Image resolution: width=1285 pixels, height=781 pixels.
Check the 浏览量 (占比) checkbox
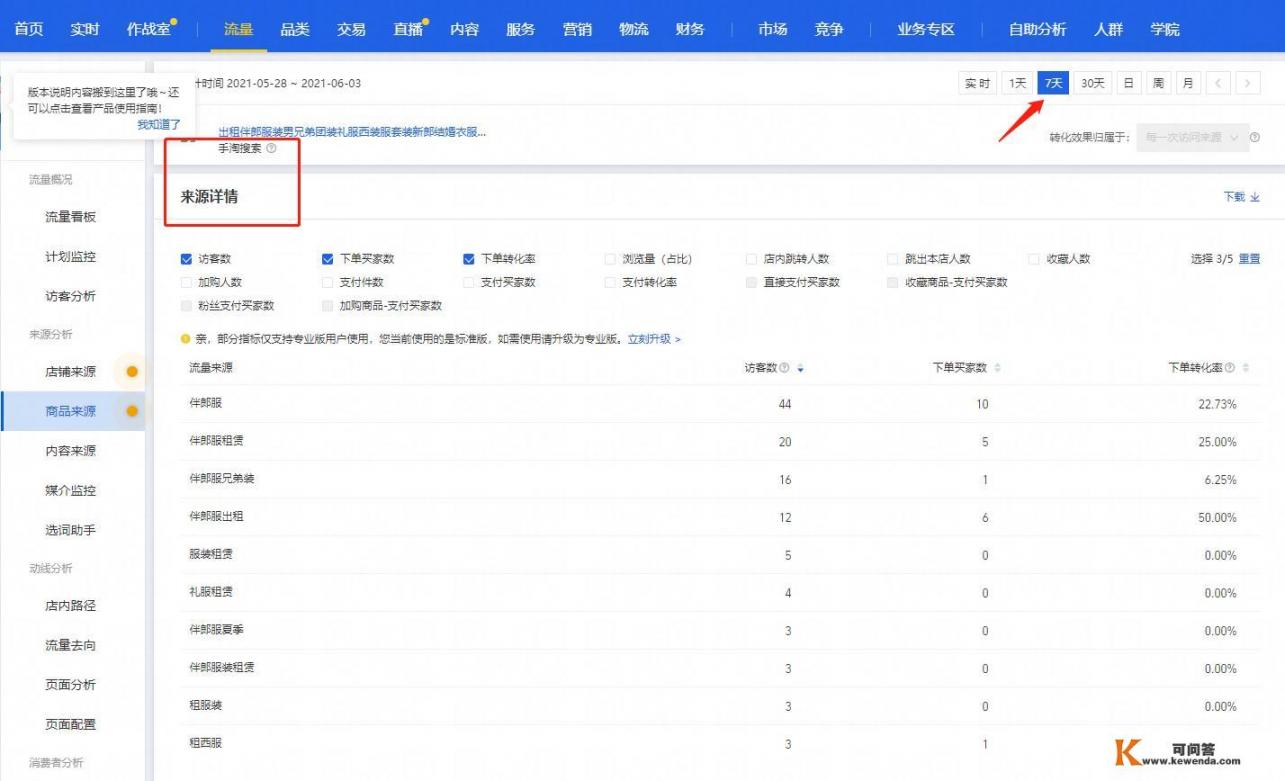coord(611,259)
